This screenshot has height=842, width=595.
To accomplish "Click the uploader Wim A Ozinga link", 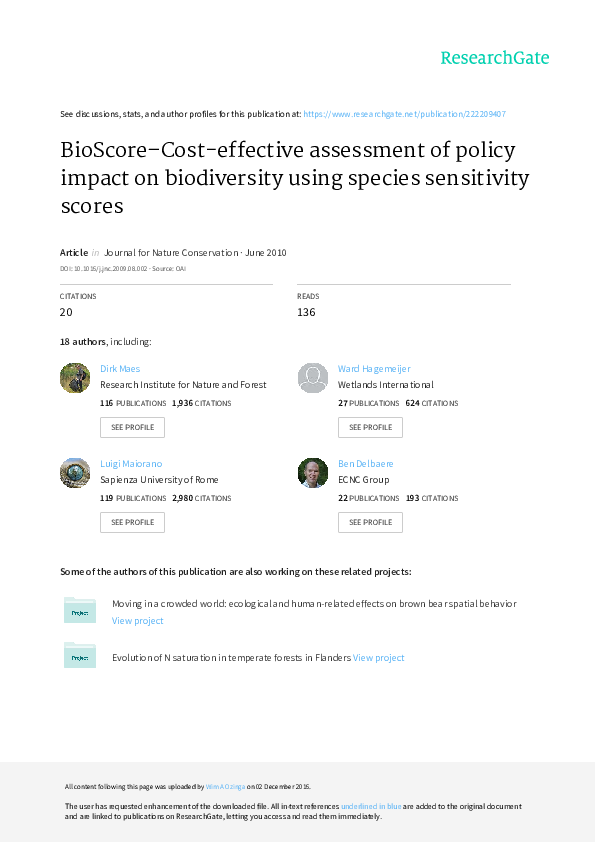I will [x=226, y=786].
